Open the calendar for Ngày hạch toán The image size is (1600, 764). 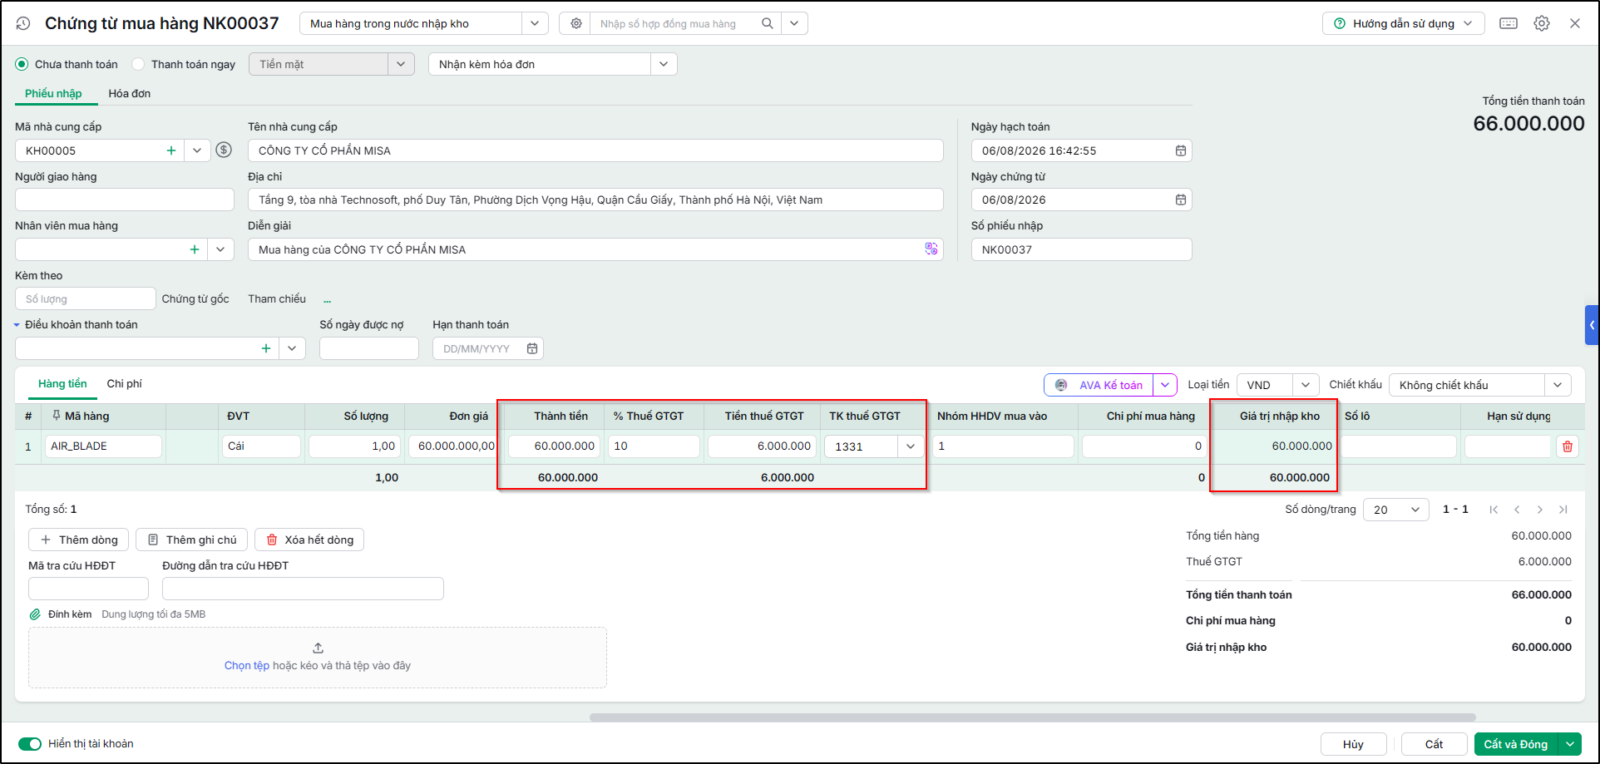click(x=1181, y=151)
